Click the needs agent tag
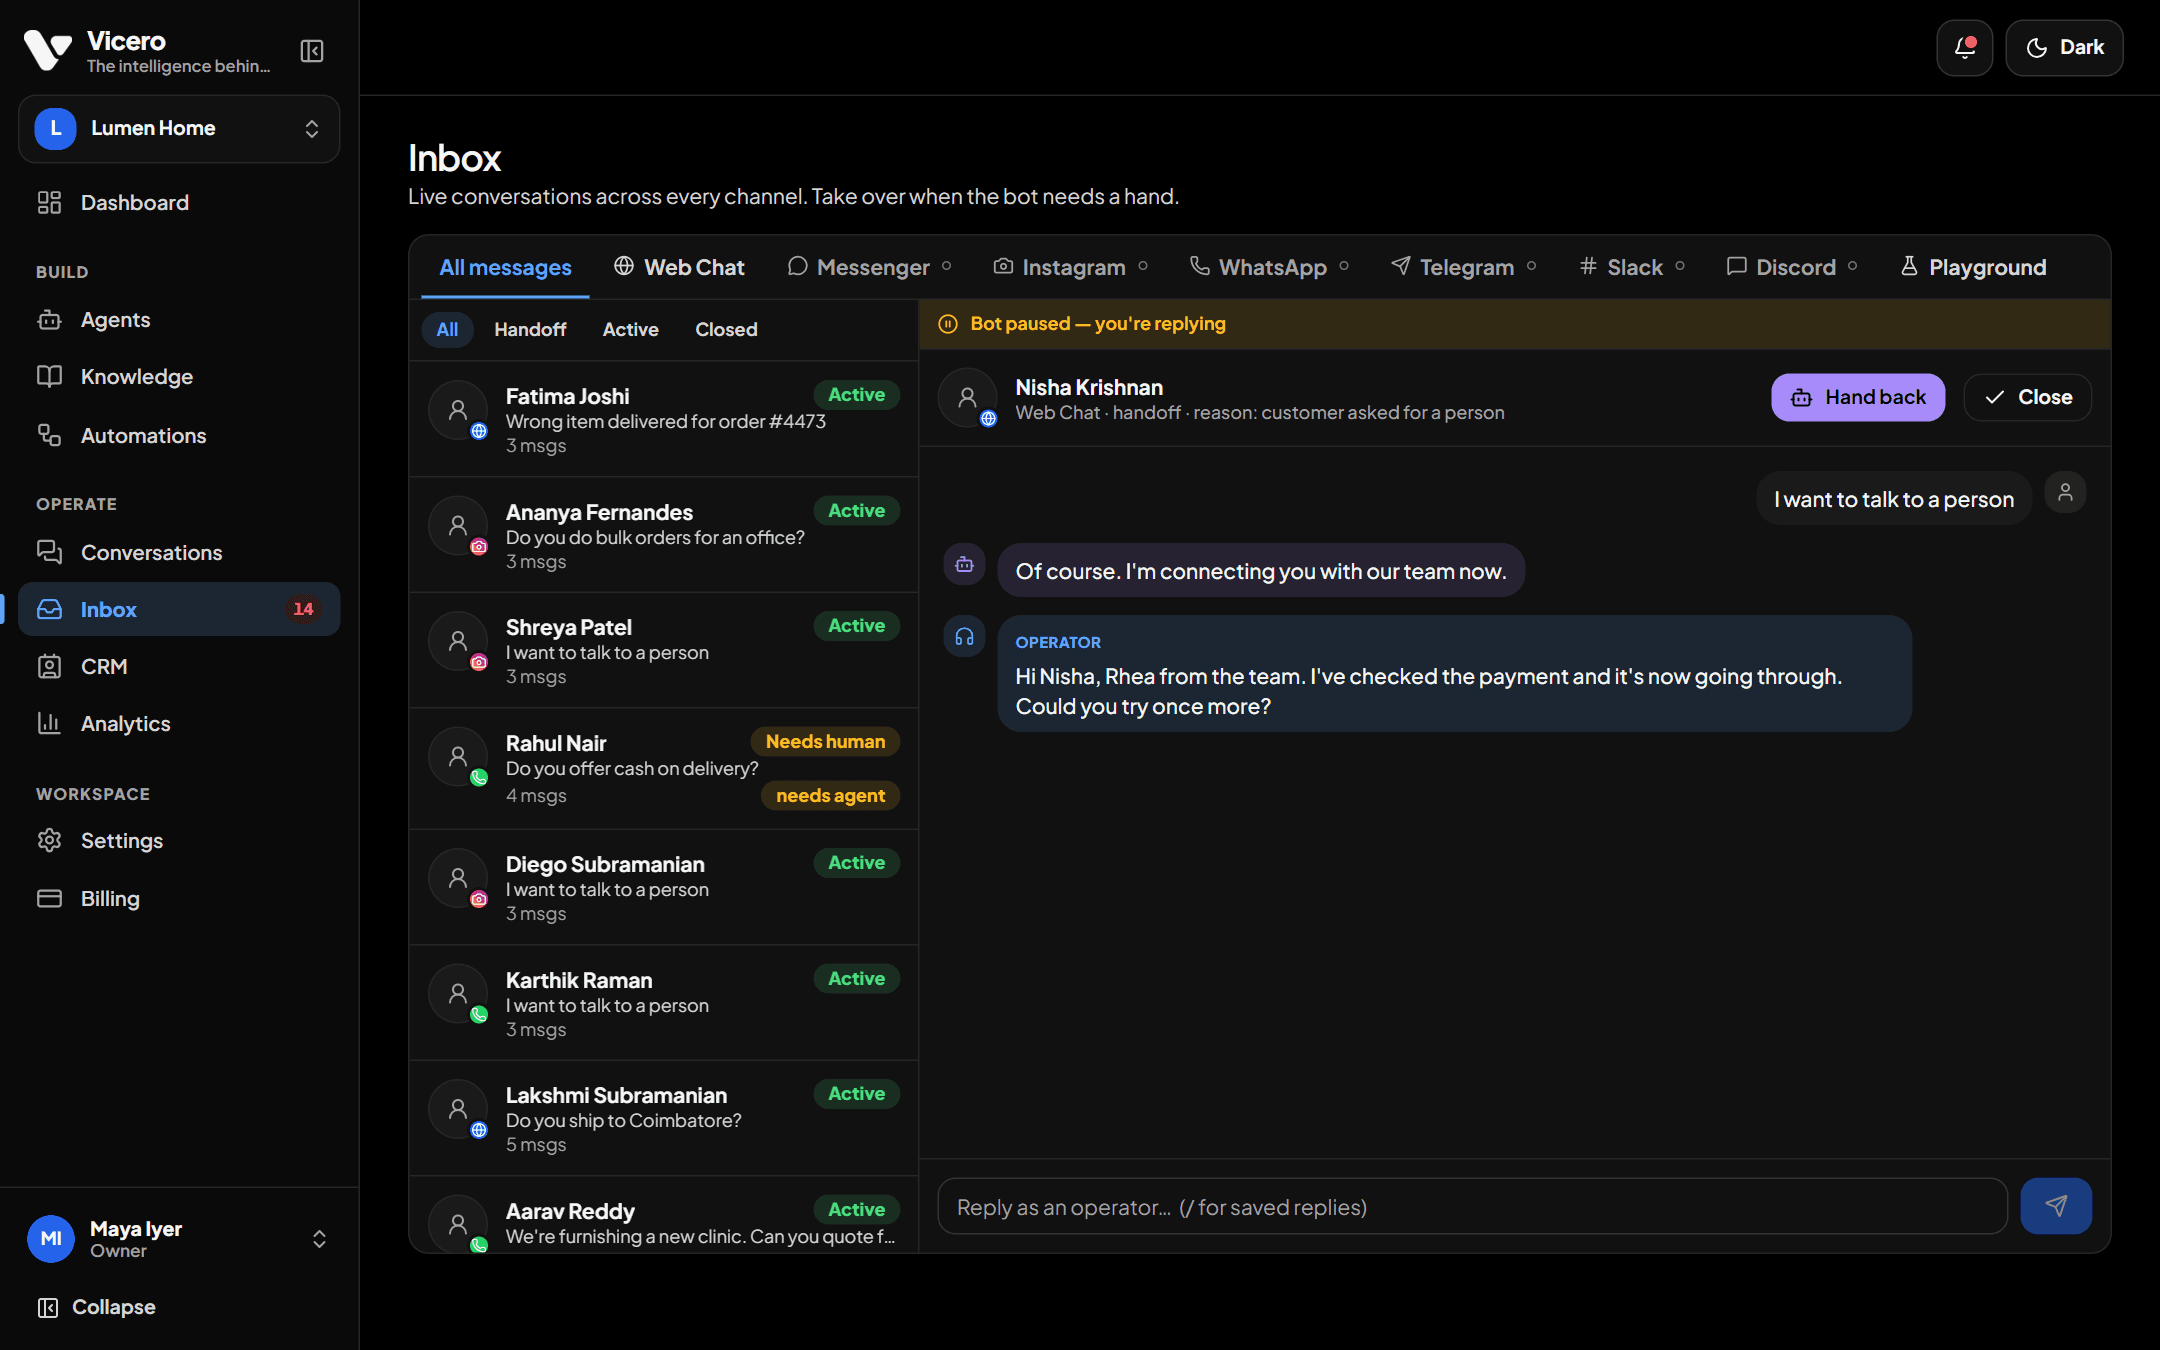 [830, 796]
